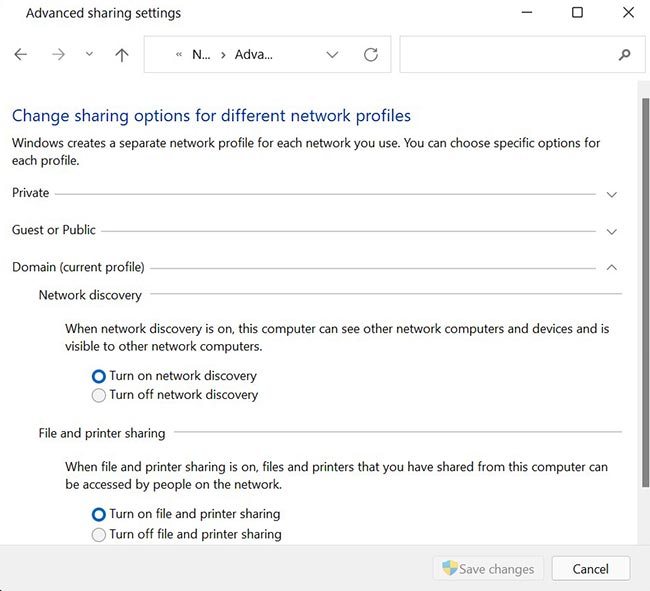
Task: Select Turn on network discovery
Action: [x=98, y=376]
